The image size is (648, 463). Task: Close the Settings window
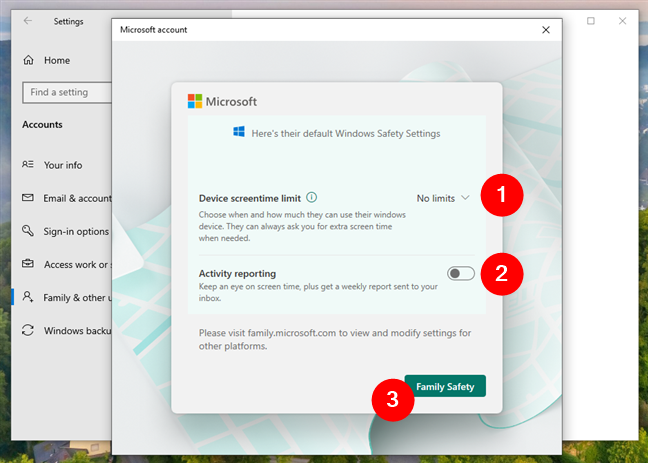click(x=622, y=21)
